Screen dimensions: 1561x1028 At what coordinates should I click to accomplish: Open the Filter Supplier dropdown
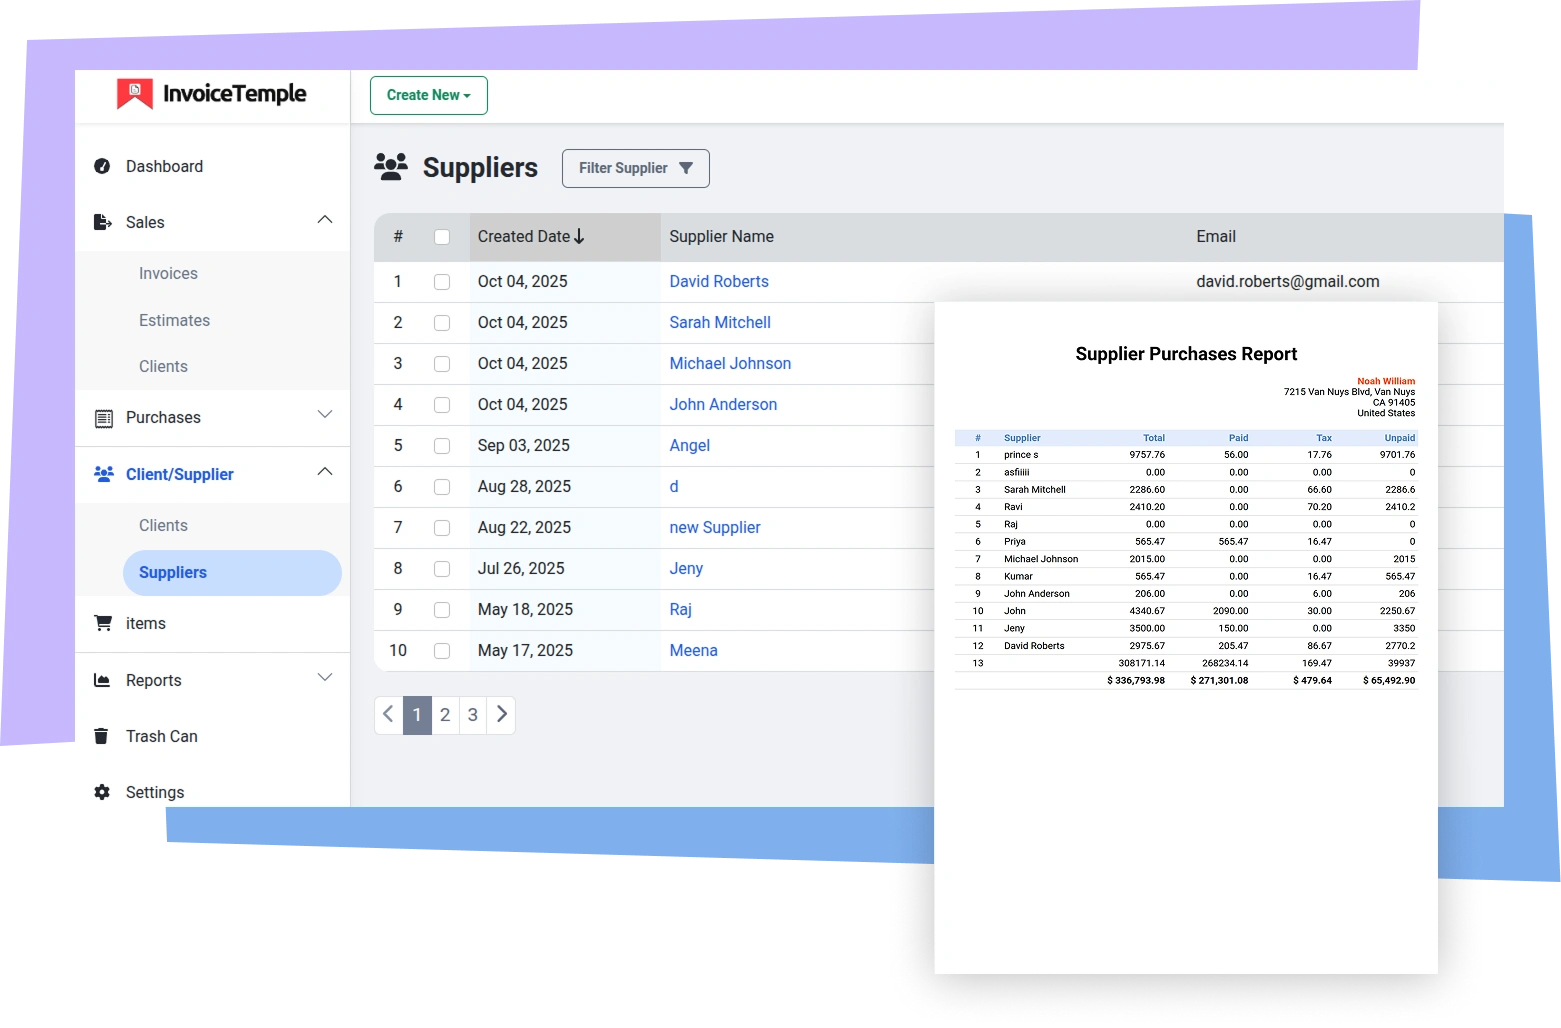pyautogui.click(x=635, y=168)
